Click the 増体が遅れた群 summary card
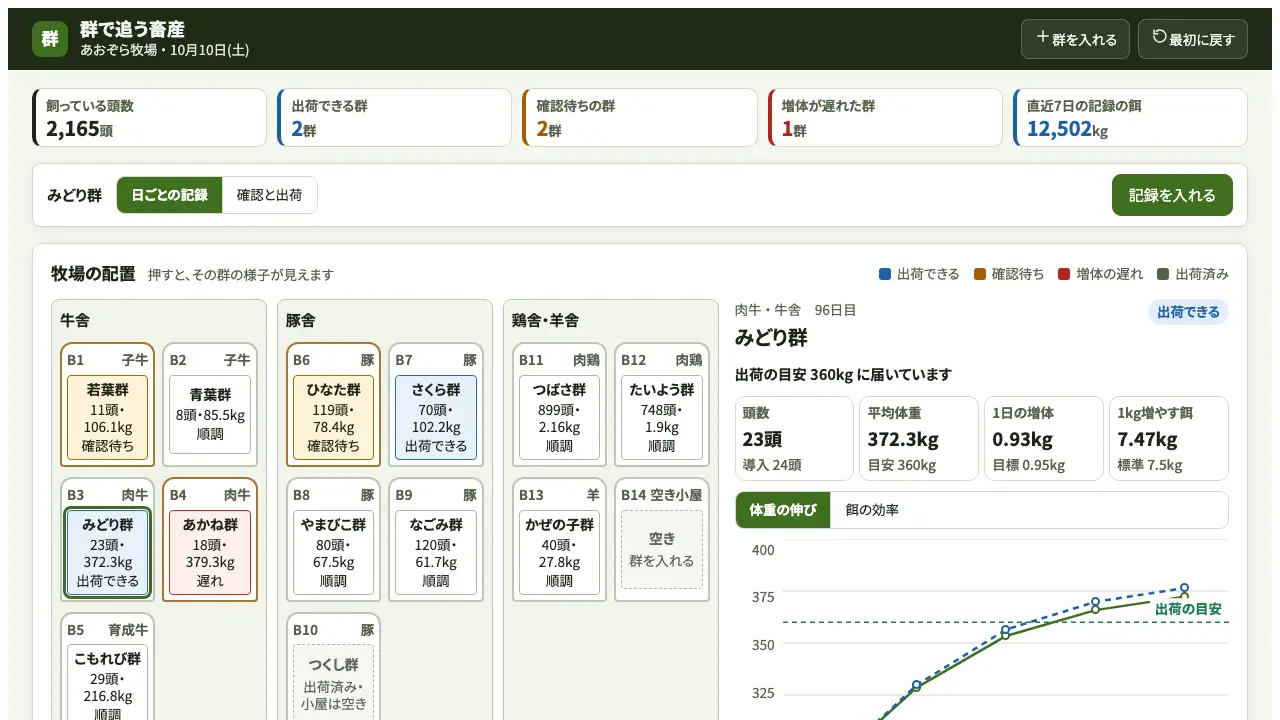This screenshot has width=1280, height=720. click(885, 117)
